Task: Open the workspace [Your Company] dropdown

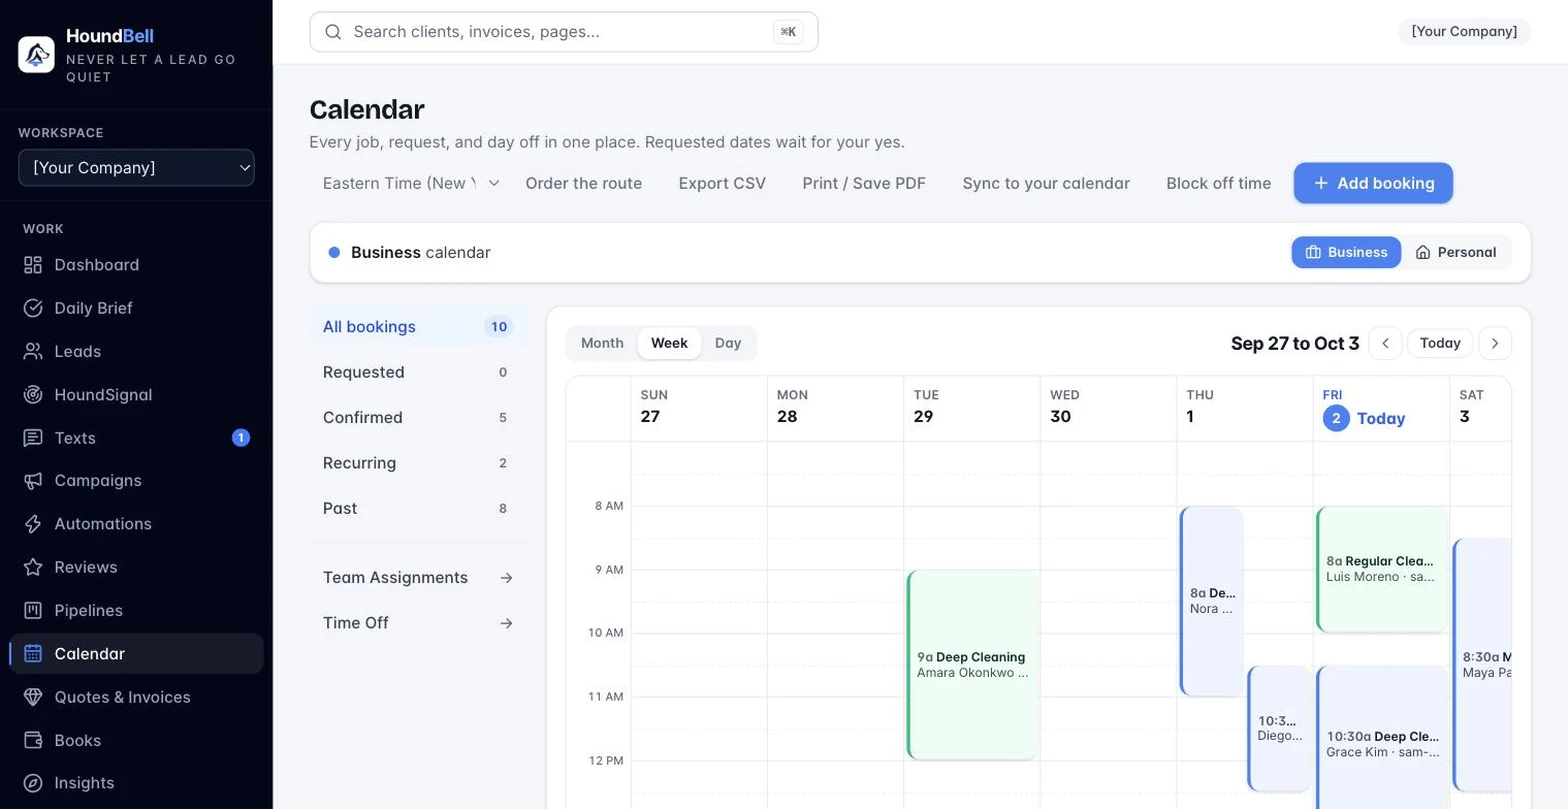Action: pos(136,168)
